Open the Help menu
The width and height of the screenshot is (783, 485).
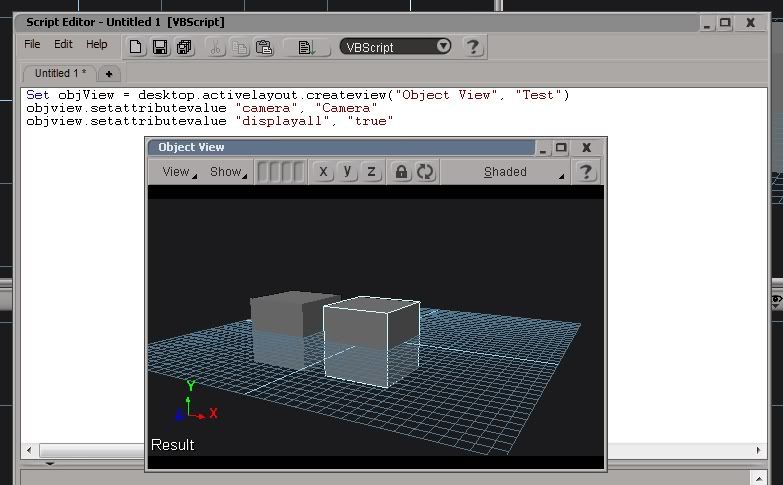coord(96,44)
